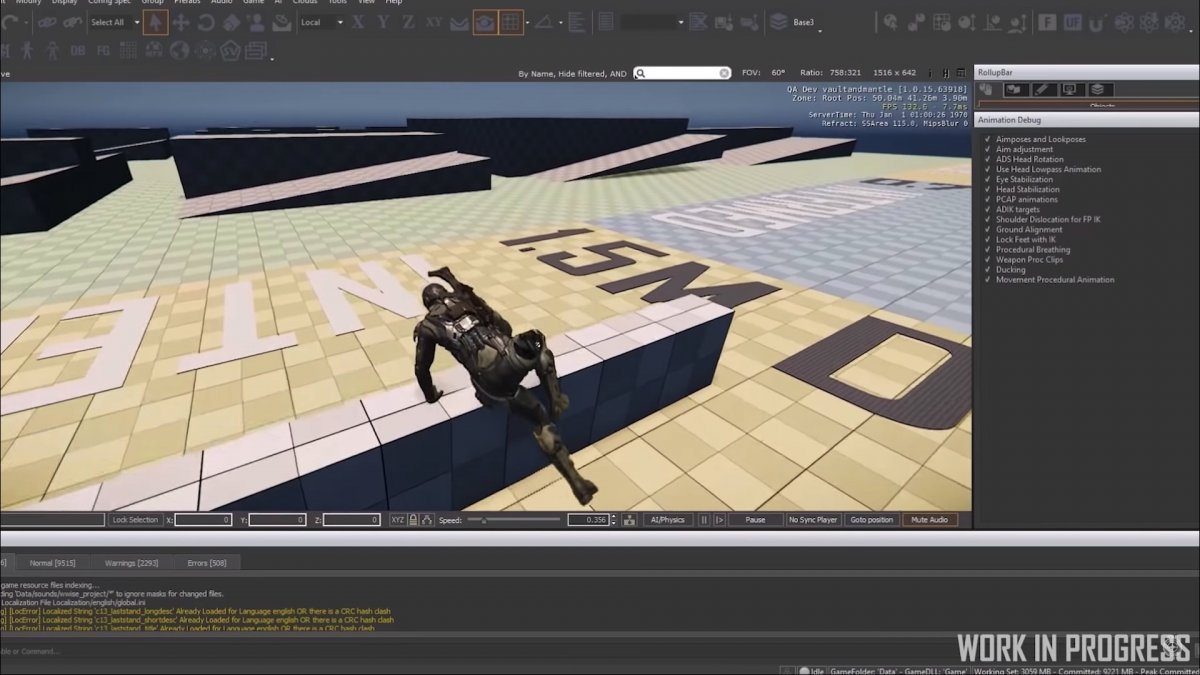
Task: Click the Mute Audio button
Action: (x=929, y=520)
